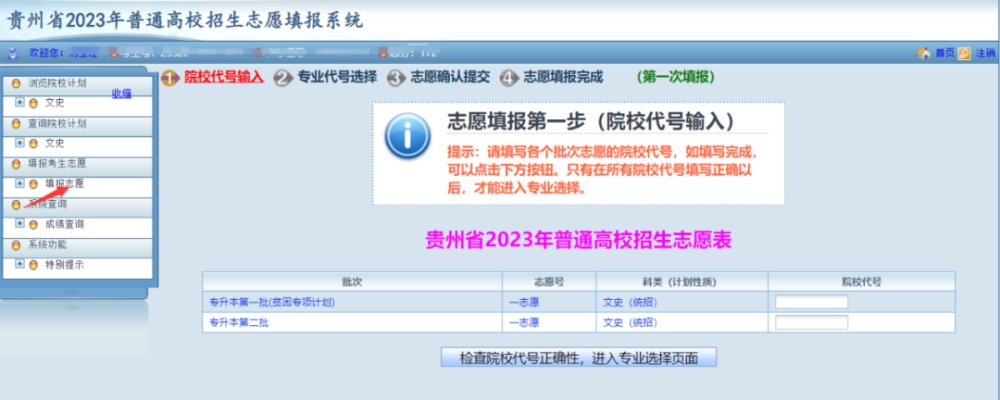
Task: Click the step 3 circle for 志愿确认提交
Action: [396, 78]
